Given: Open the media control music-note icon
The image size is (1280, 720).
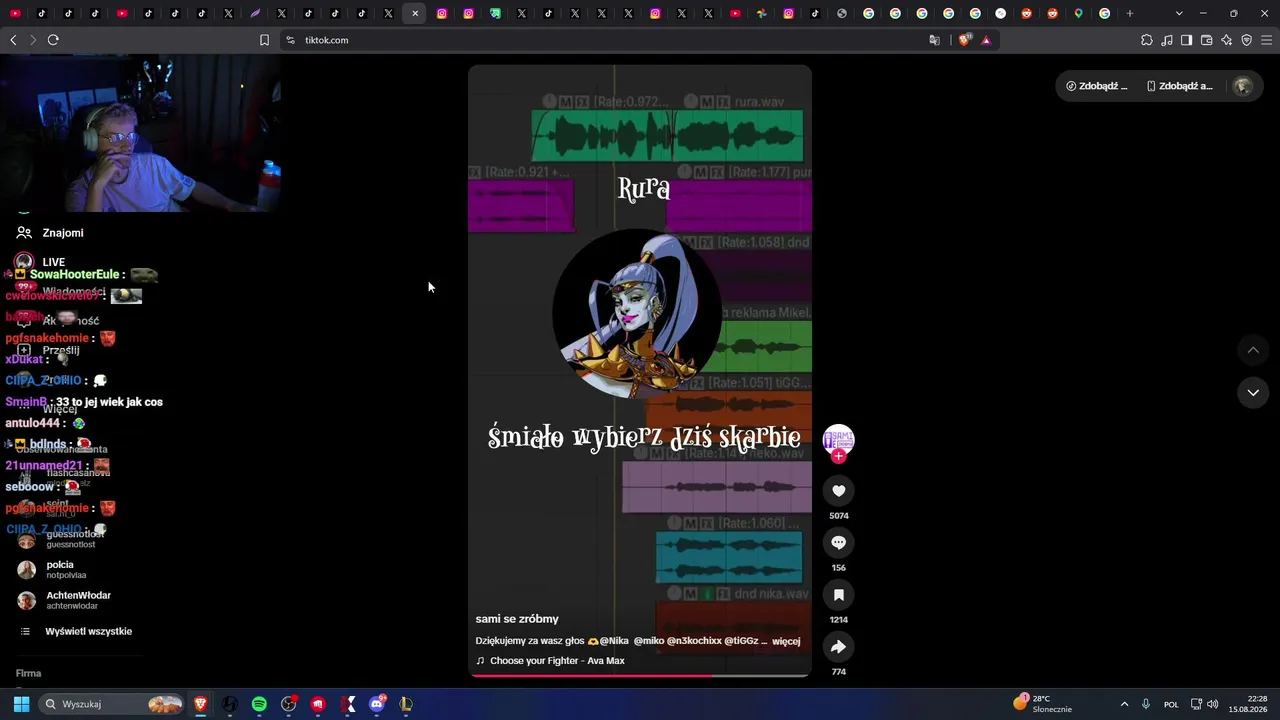Looking at the screenshot, I should pos(1167,40).
